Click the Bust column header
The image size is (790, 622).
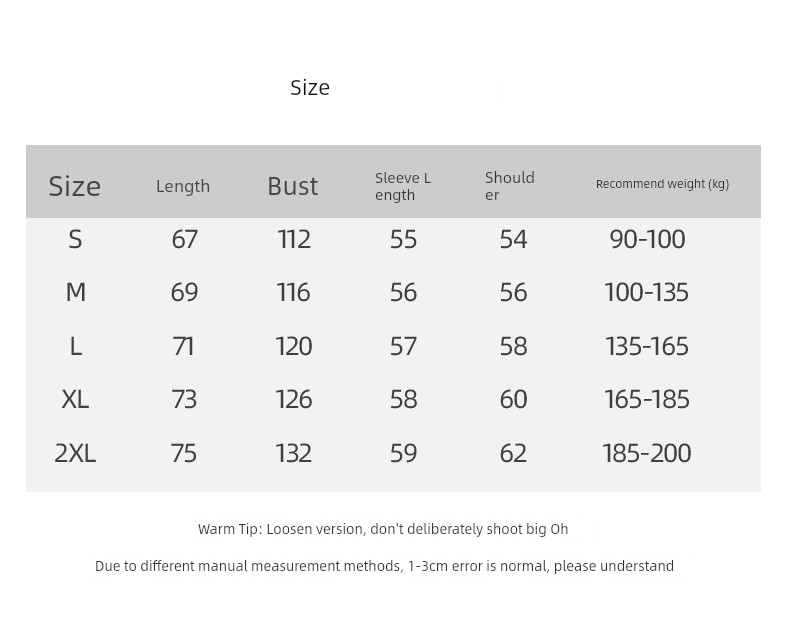292,186
